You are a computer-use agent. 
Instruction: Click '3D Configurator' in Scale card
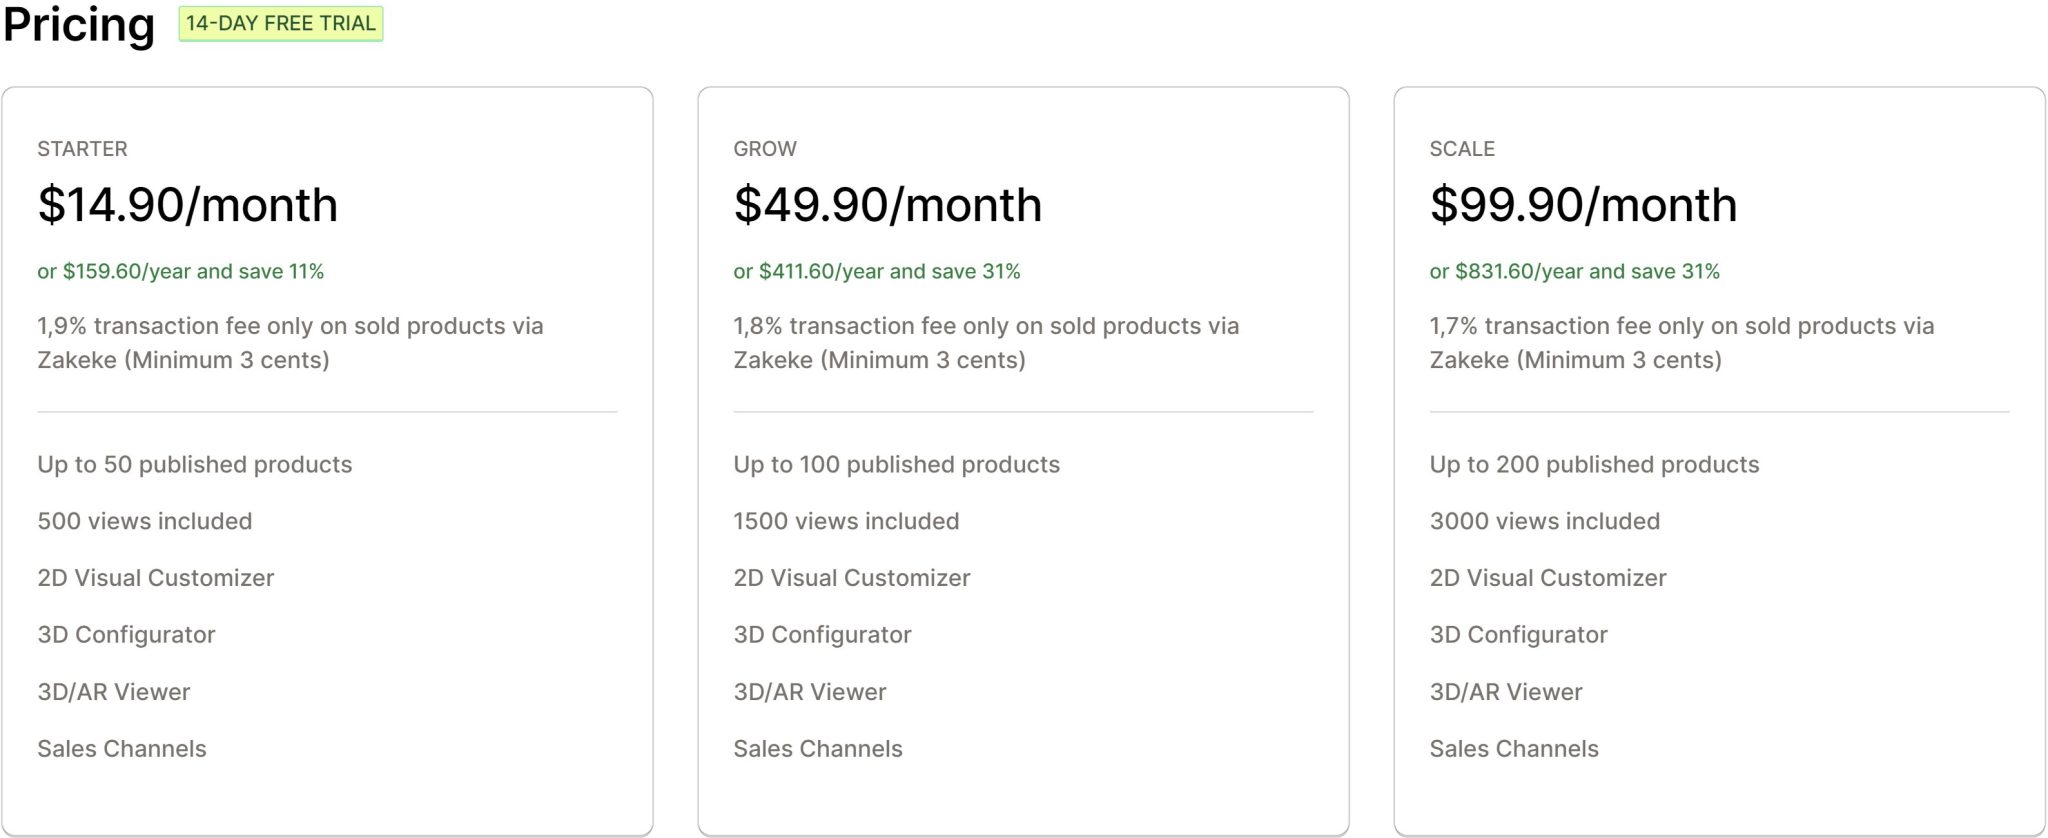(x=1519, y=635)
